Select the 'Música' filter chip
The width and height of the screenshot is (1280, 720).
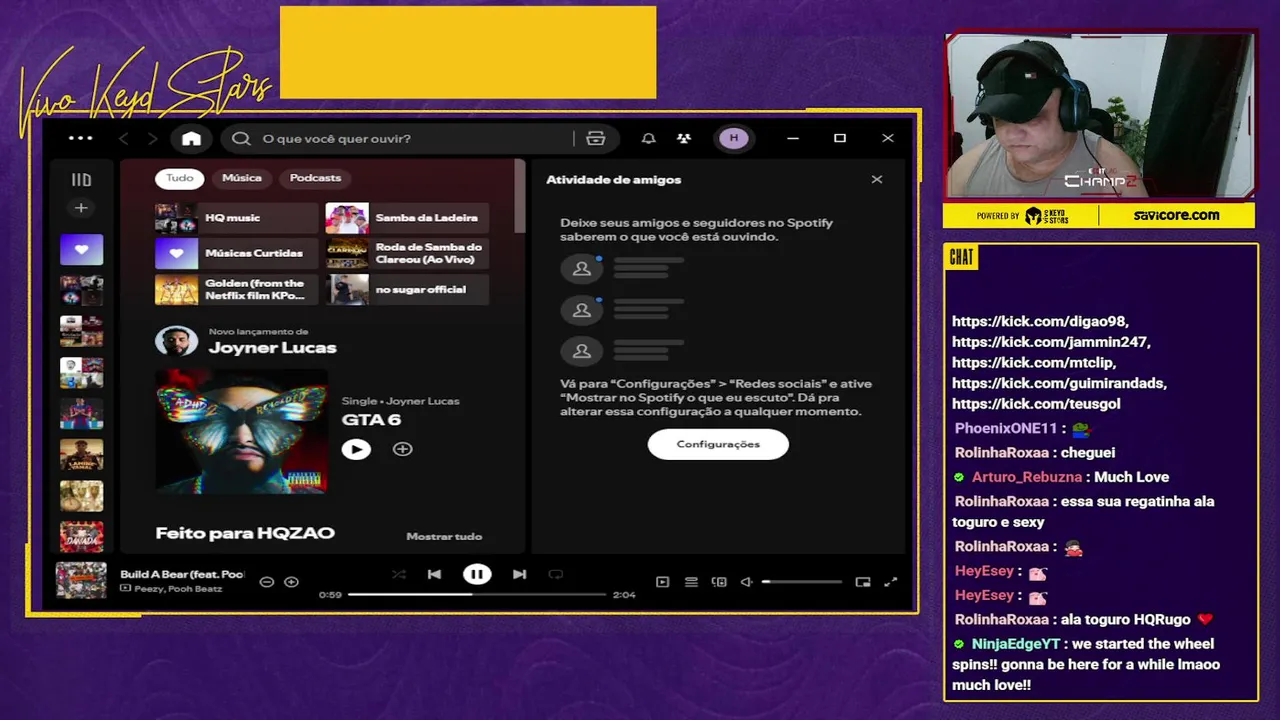[x=242, y=178]
